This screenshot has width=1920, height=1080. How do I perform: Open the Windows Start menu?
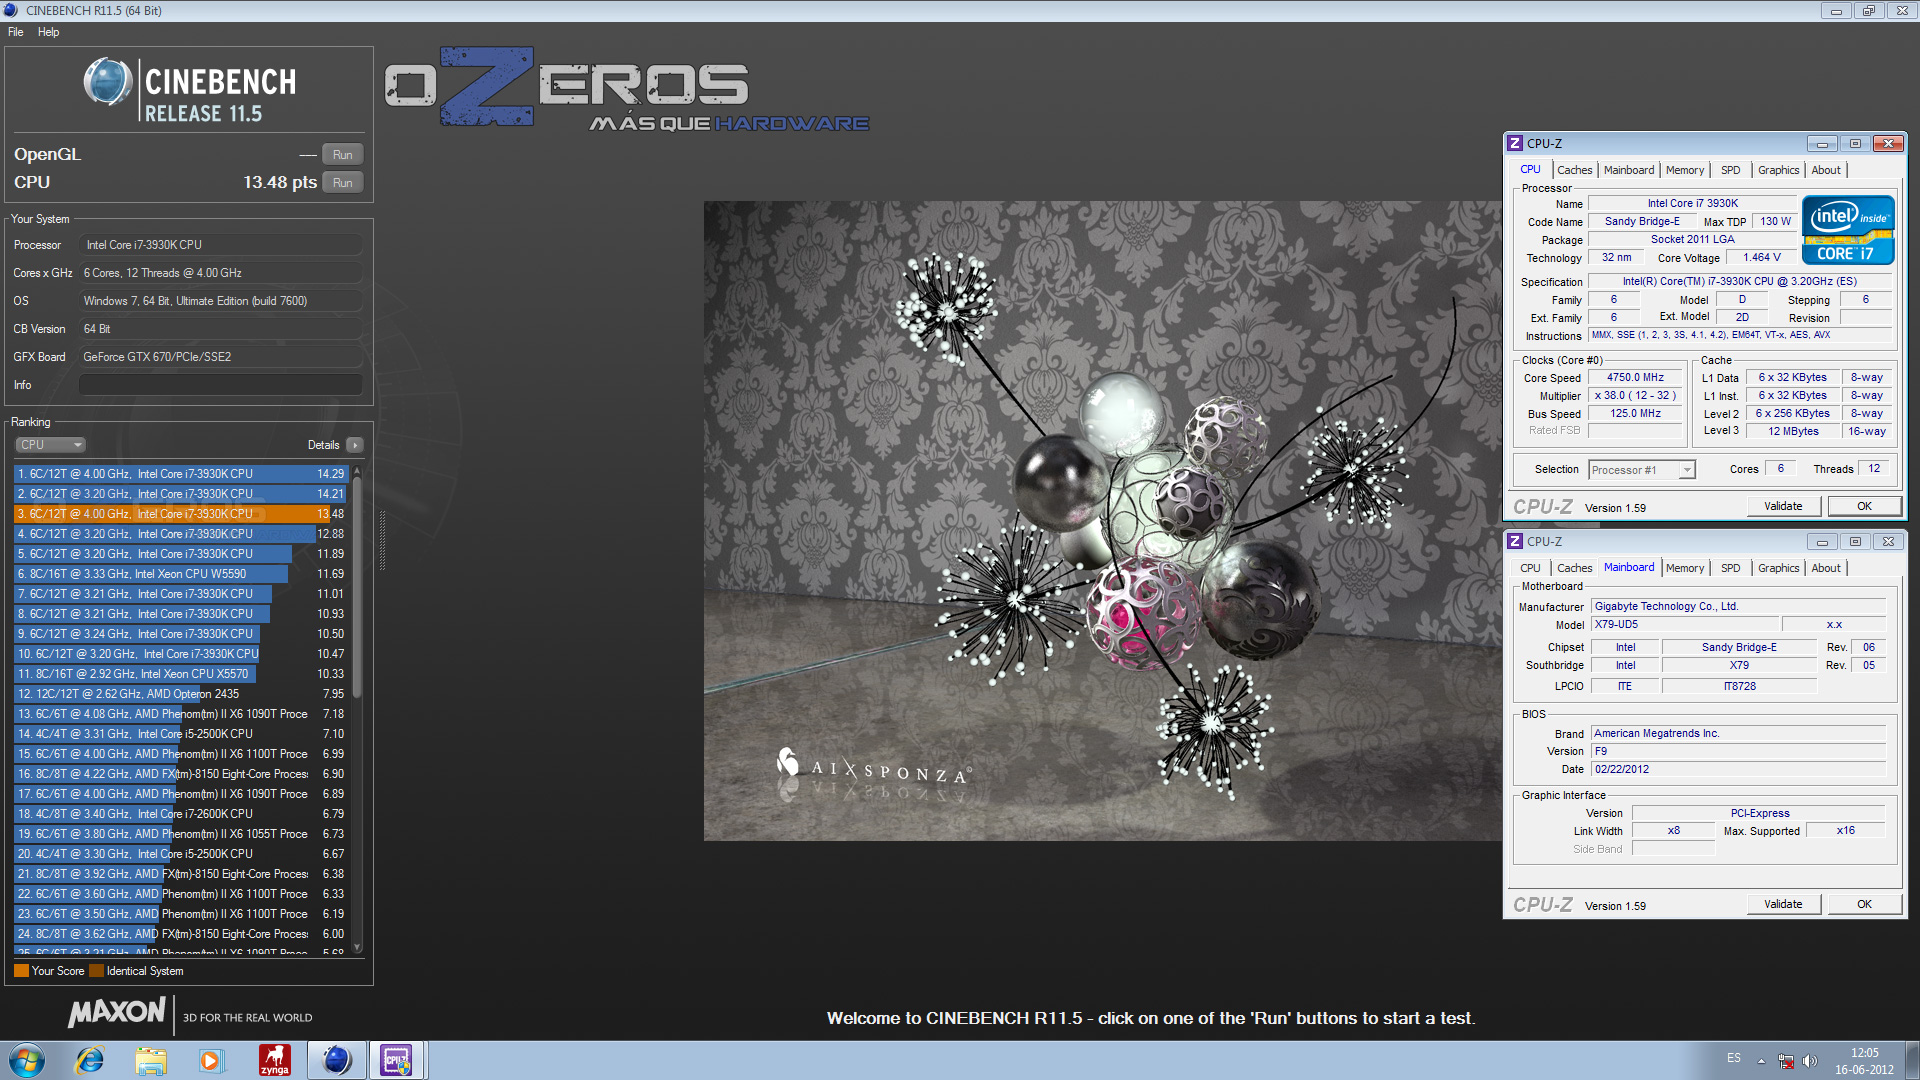[27, 1060]
